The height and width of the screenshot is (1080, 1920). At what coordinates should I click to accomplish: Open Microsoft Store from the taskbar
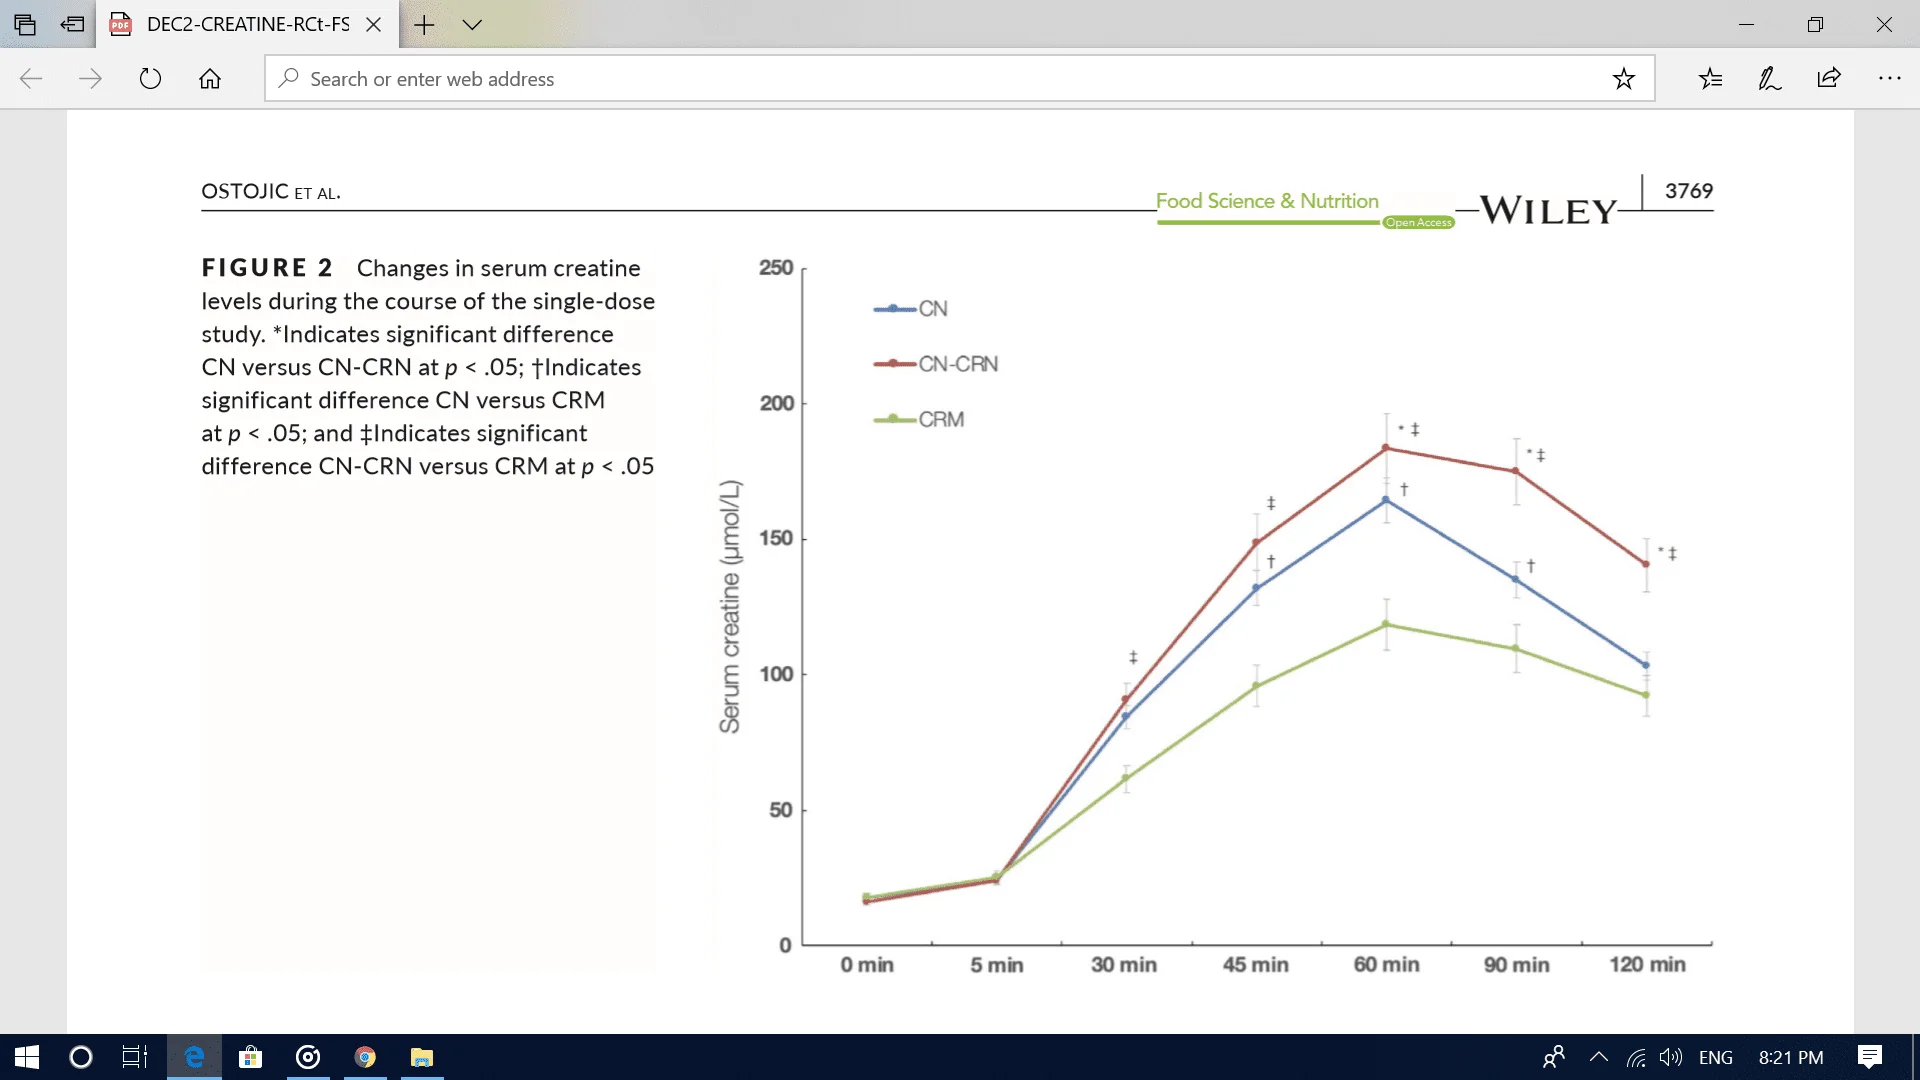tap(250, 1057)
